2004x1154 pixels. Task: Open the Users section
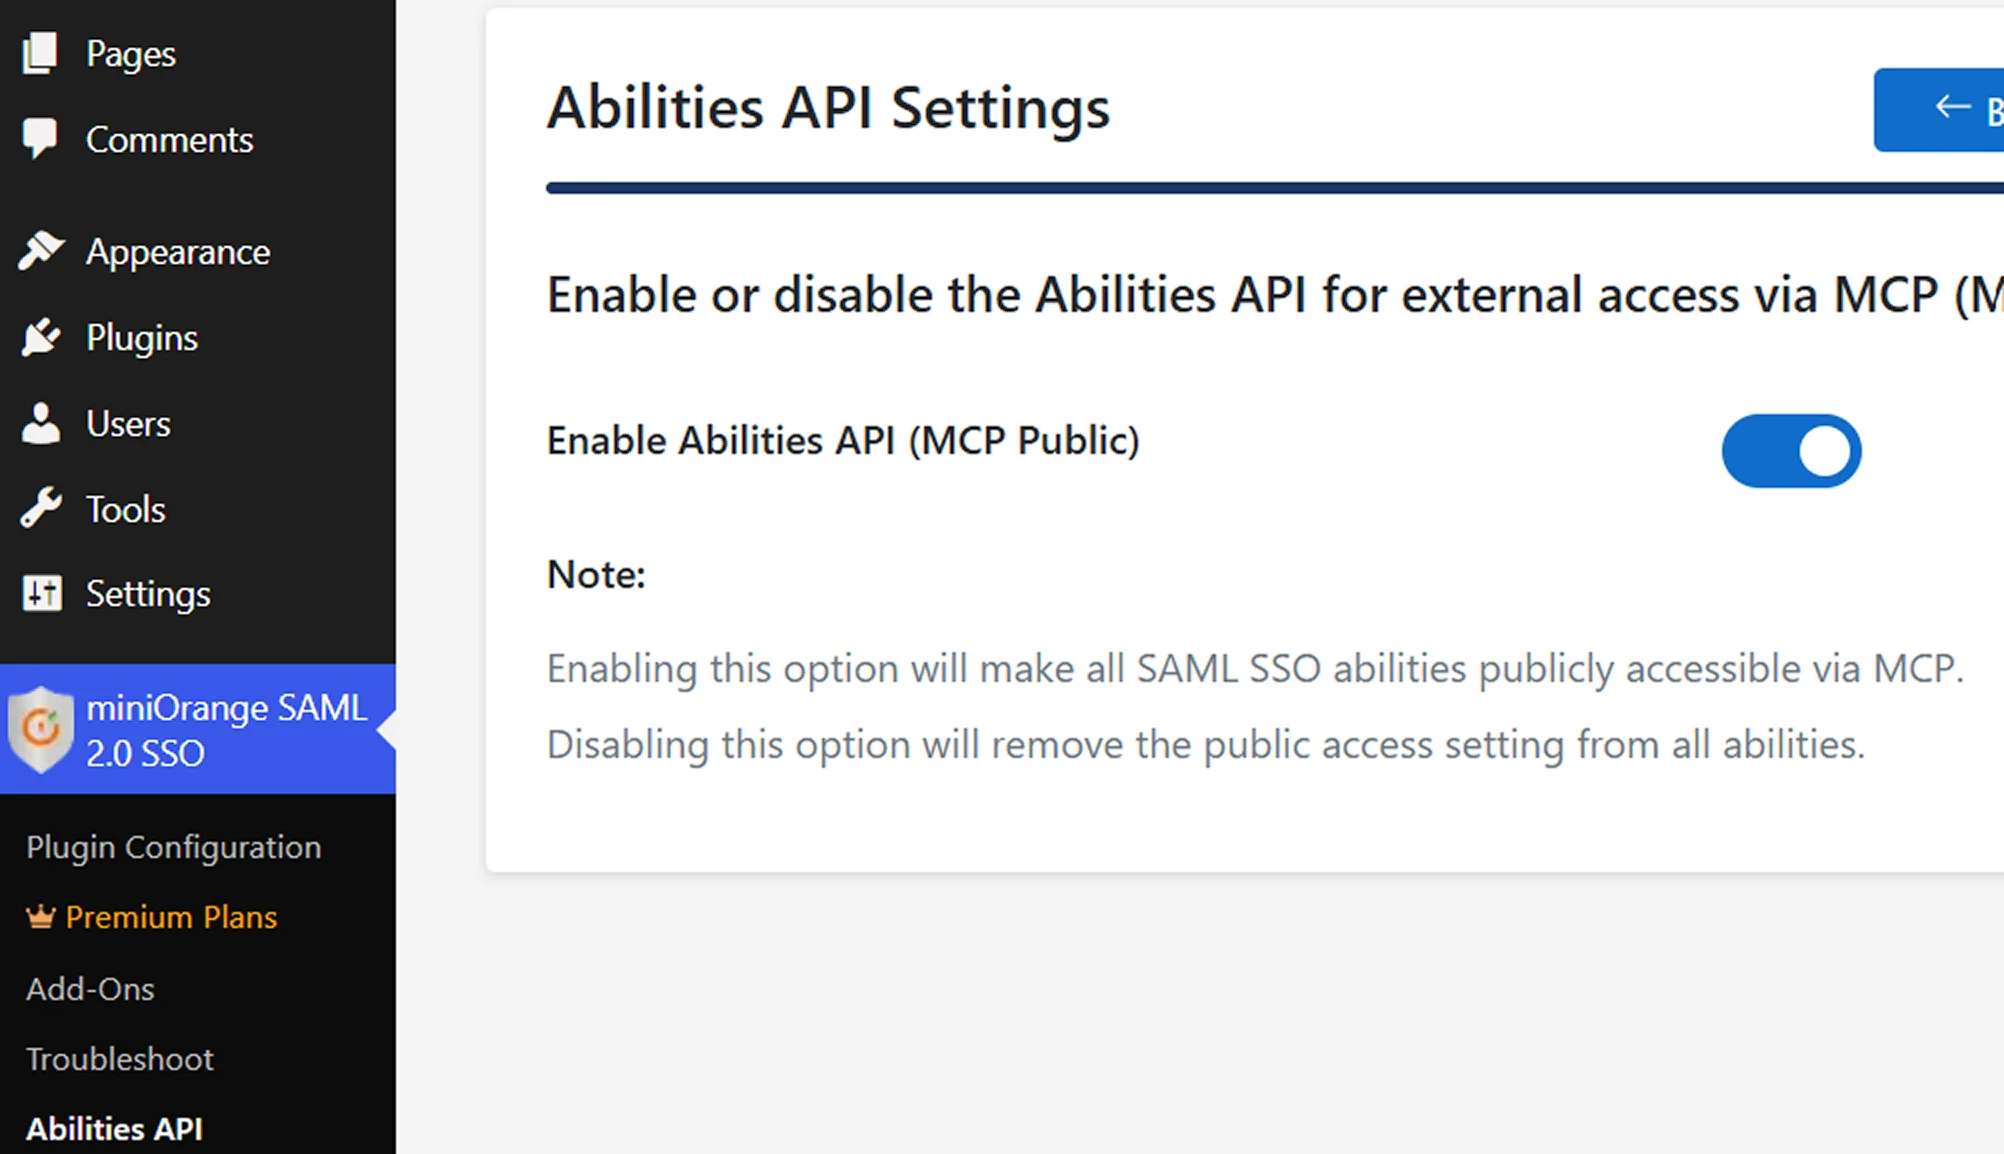click(128, 423)
